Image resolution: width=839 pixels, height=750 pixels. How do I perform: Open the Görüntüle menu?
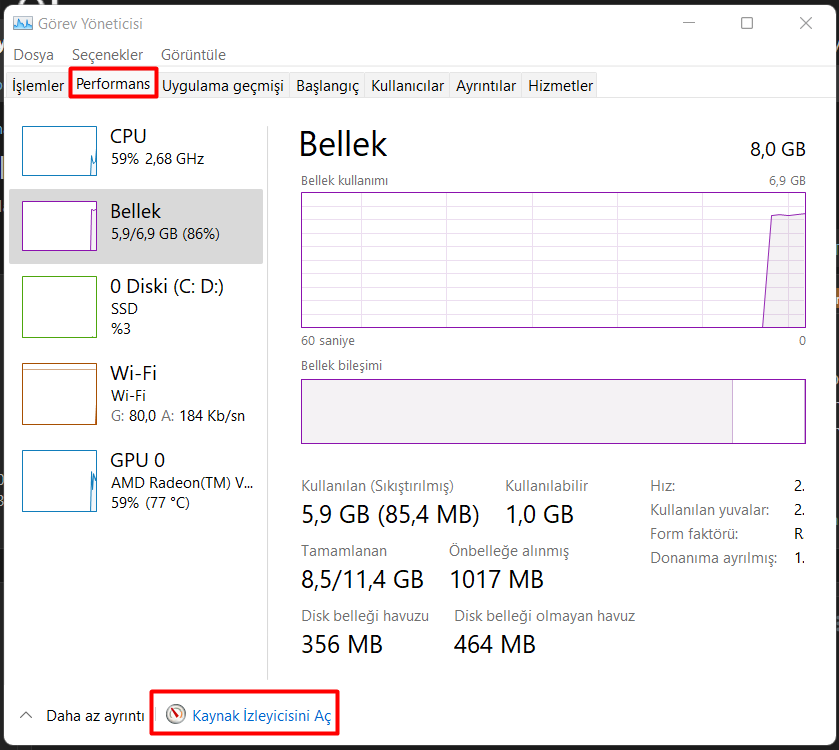pos(193,55)
